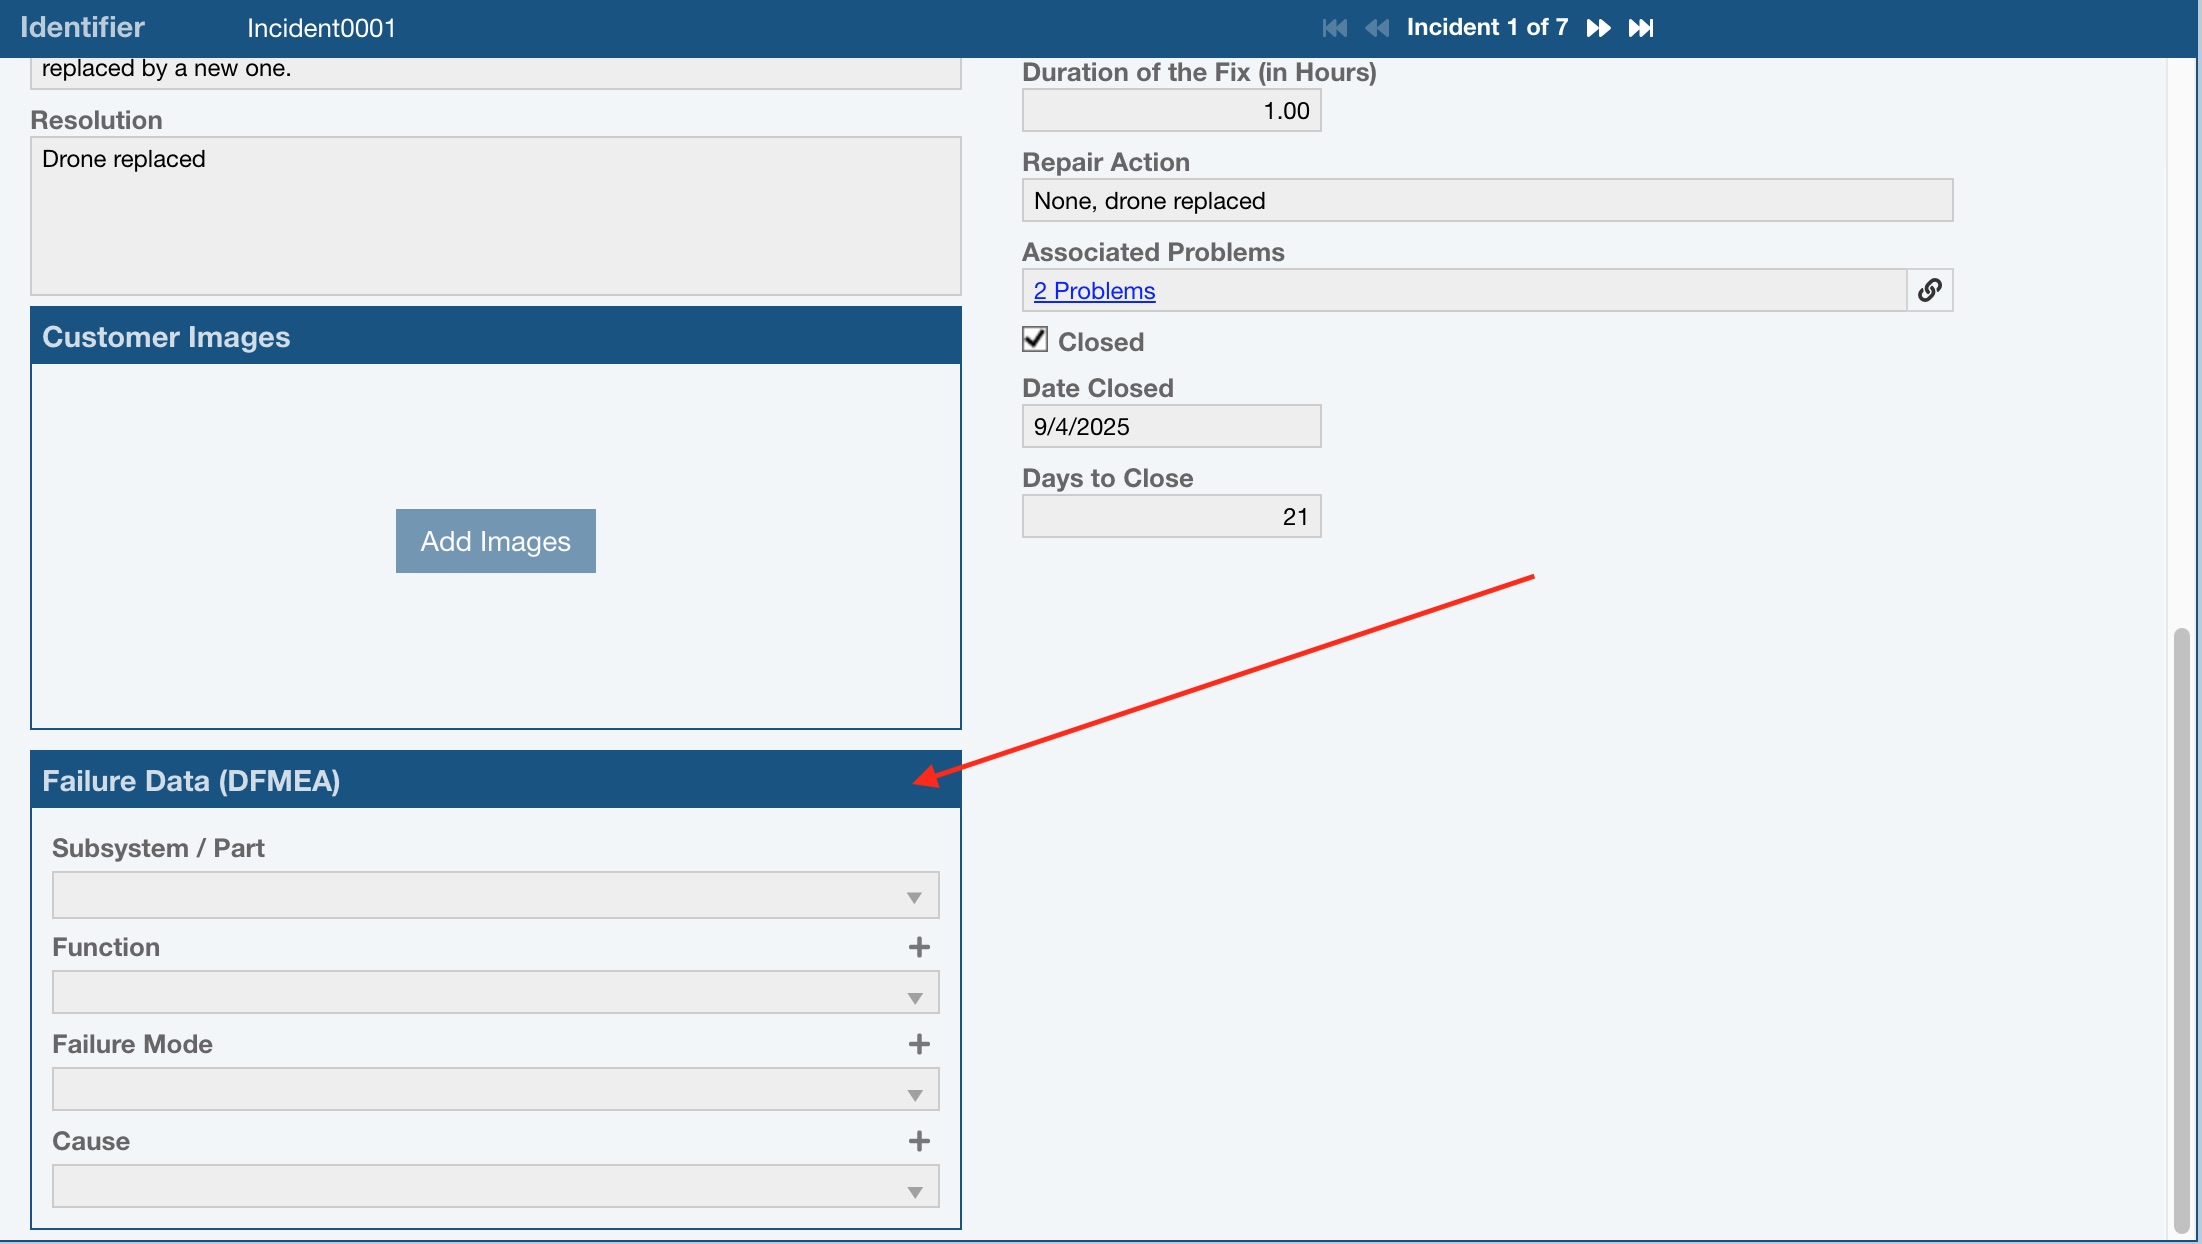
Task: Uncheck the Closed checkbox
Action: point(1035,340)
